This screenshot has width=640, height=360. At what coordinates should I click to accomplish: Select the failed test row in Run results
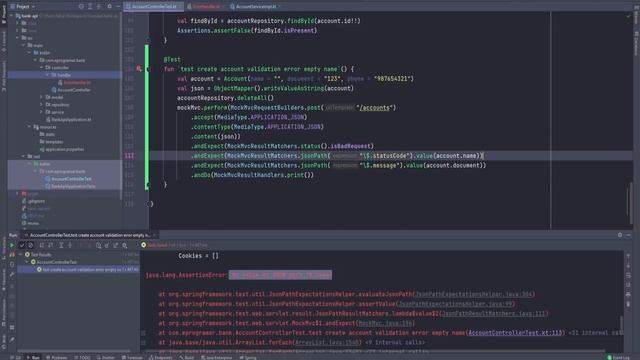point(78,269)
